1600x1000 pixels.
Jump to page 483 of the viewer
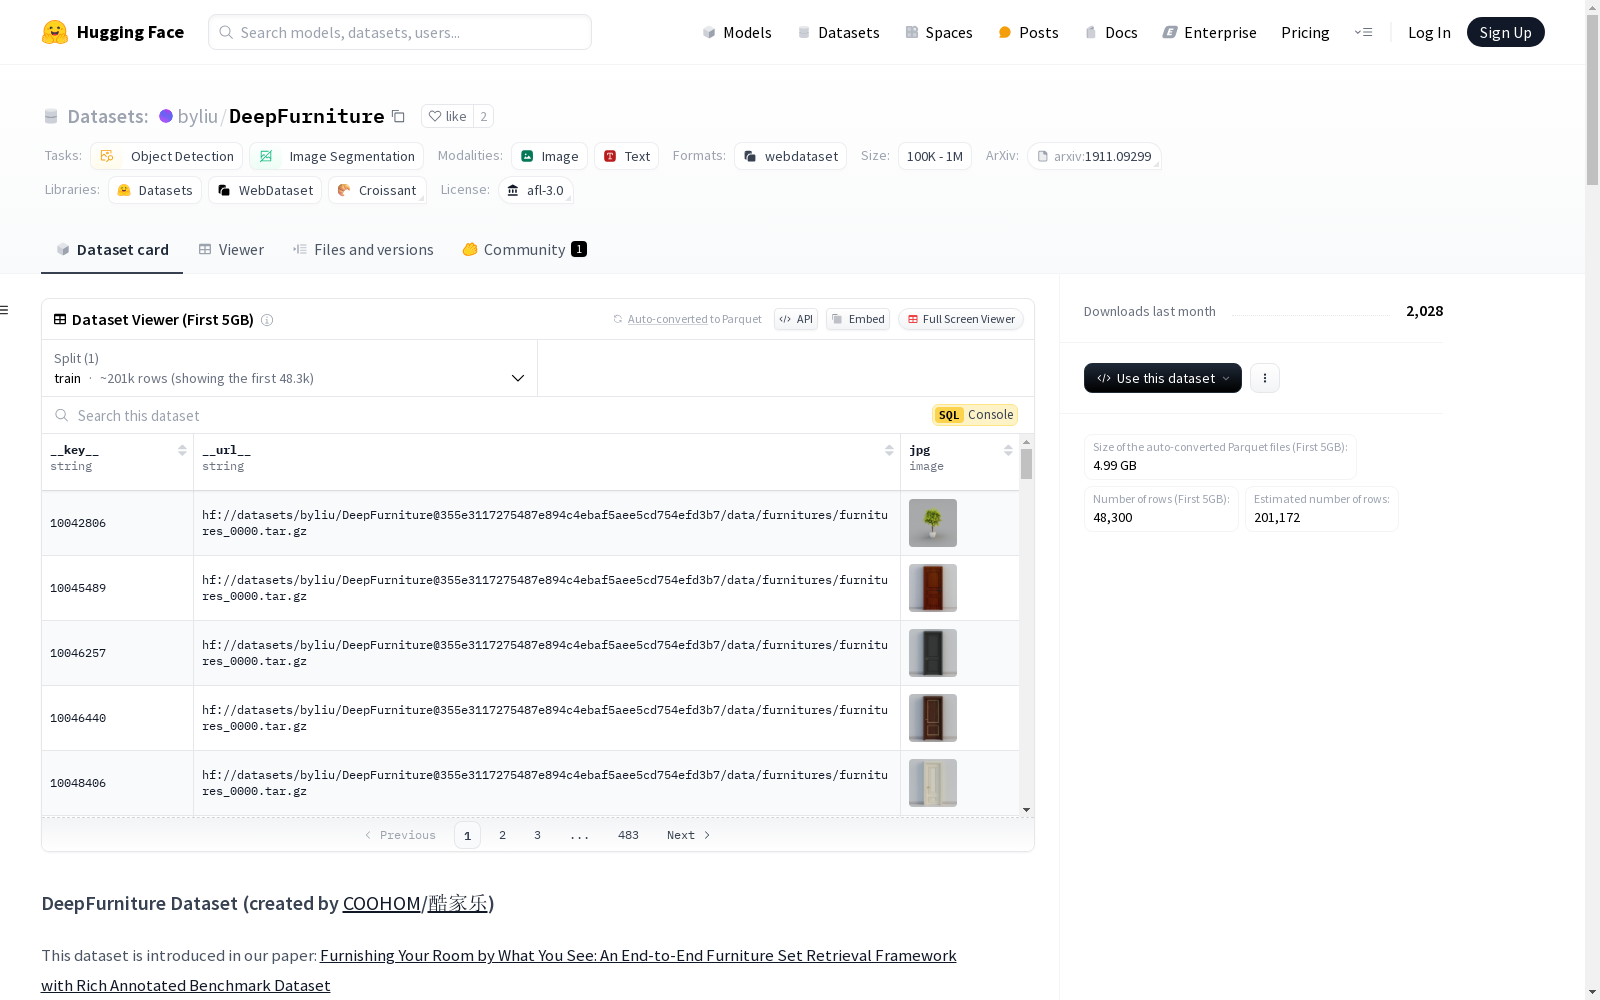coord(628,835)
